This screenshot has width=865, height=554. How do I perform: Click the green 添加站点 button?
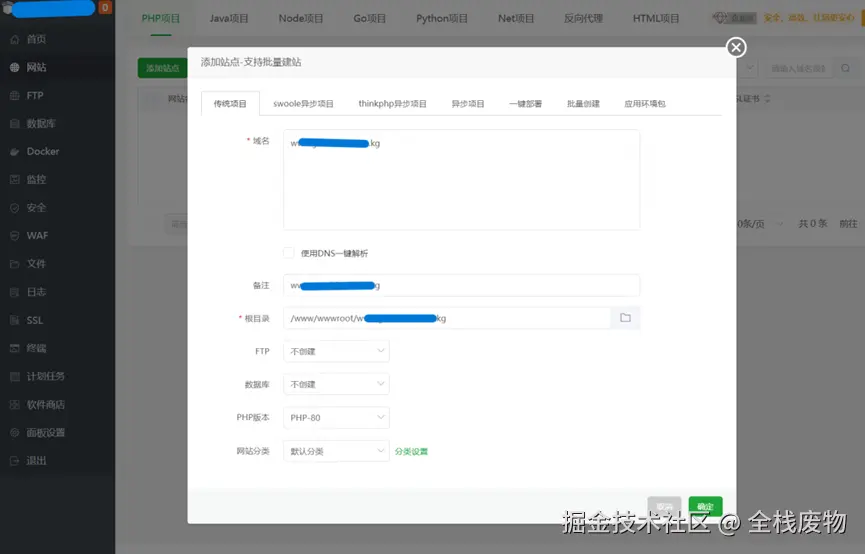tap(162, 68)
